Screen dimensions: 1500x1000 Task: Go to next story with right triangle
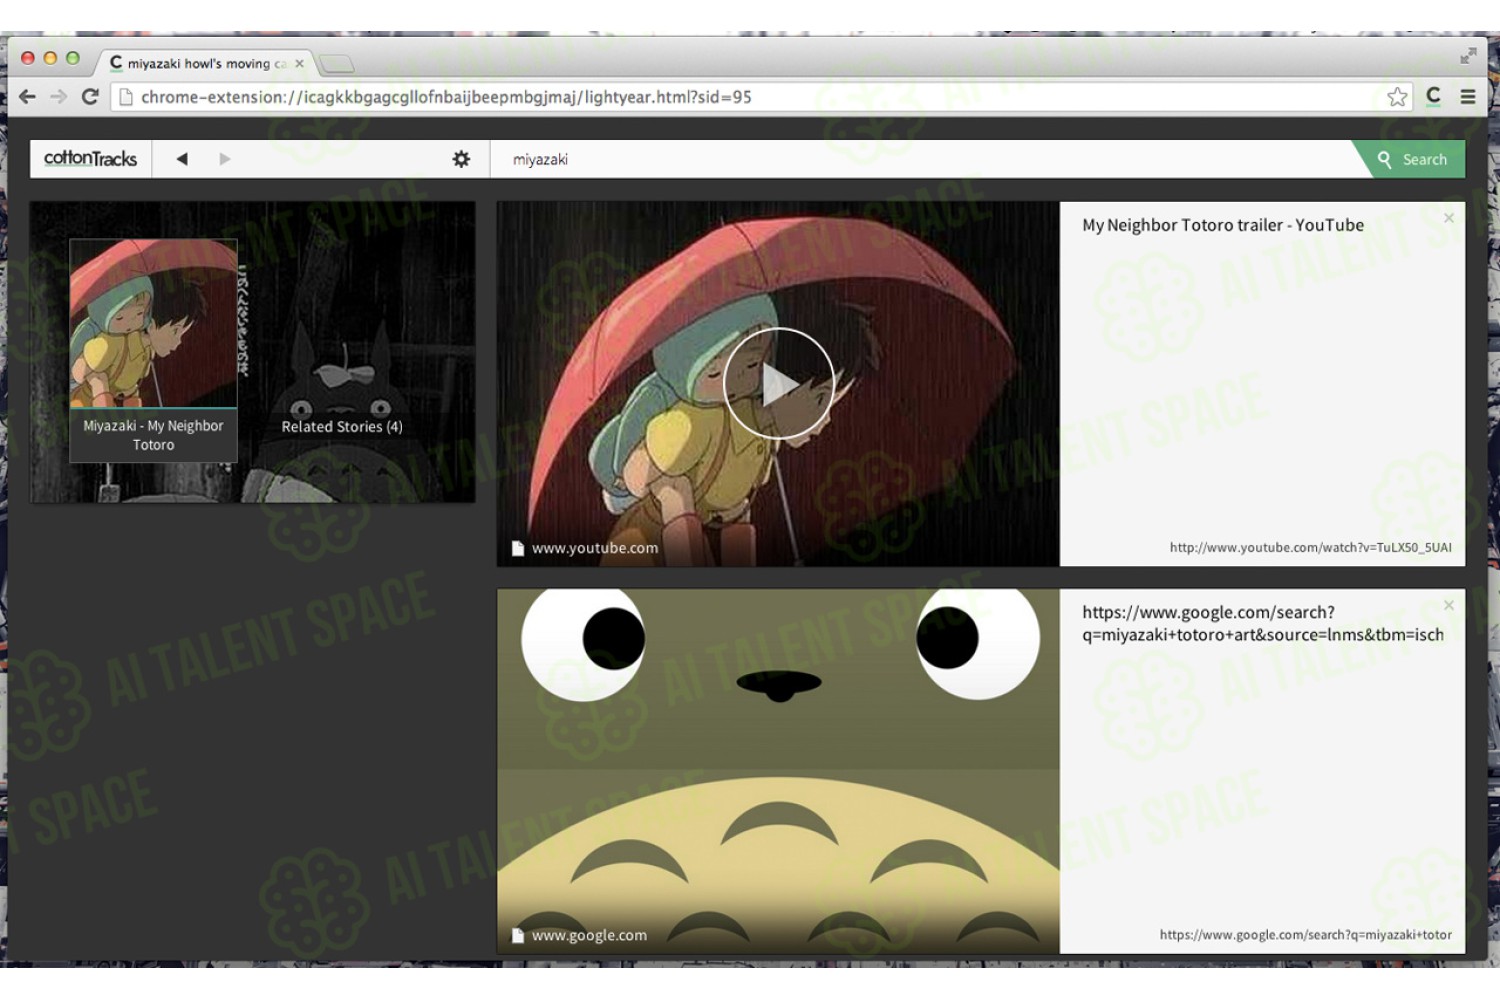pos(225,159)
